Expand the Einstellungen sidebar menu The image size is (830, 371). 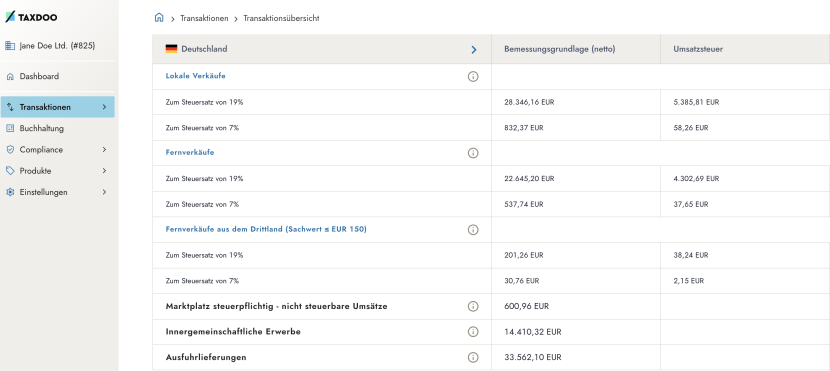click(57, 192)
